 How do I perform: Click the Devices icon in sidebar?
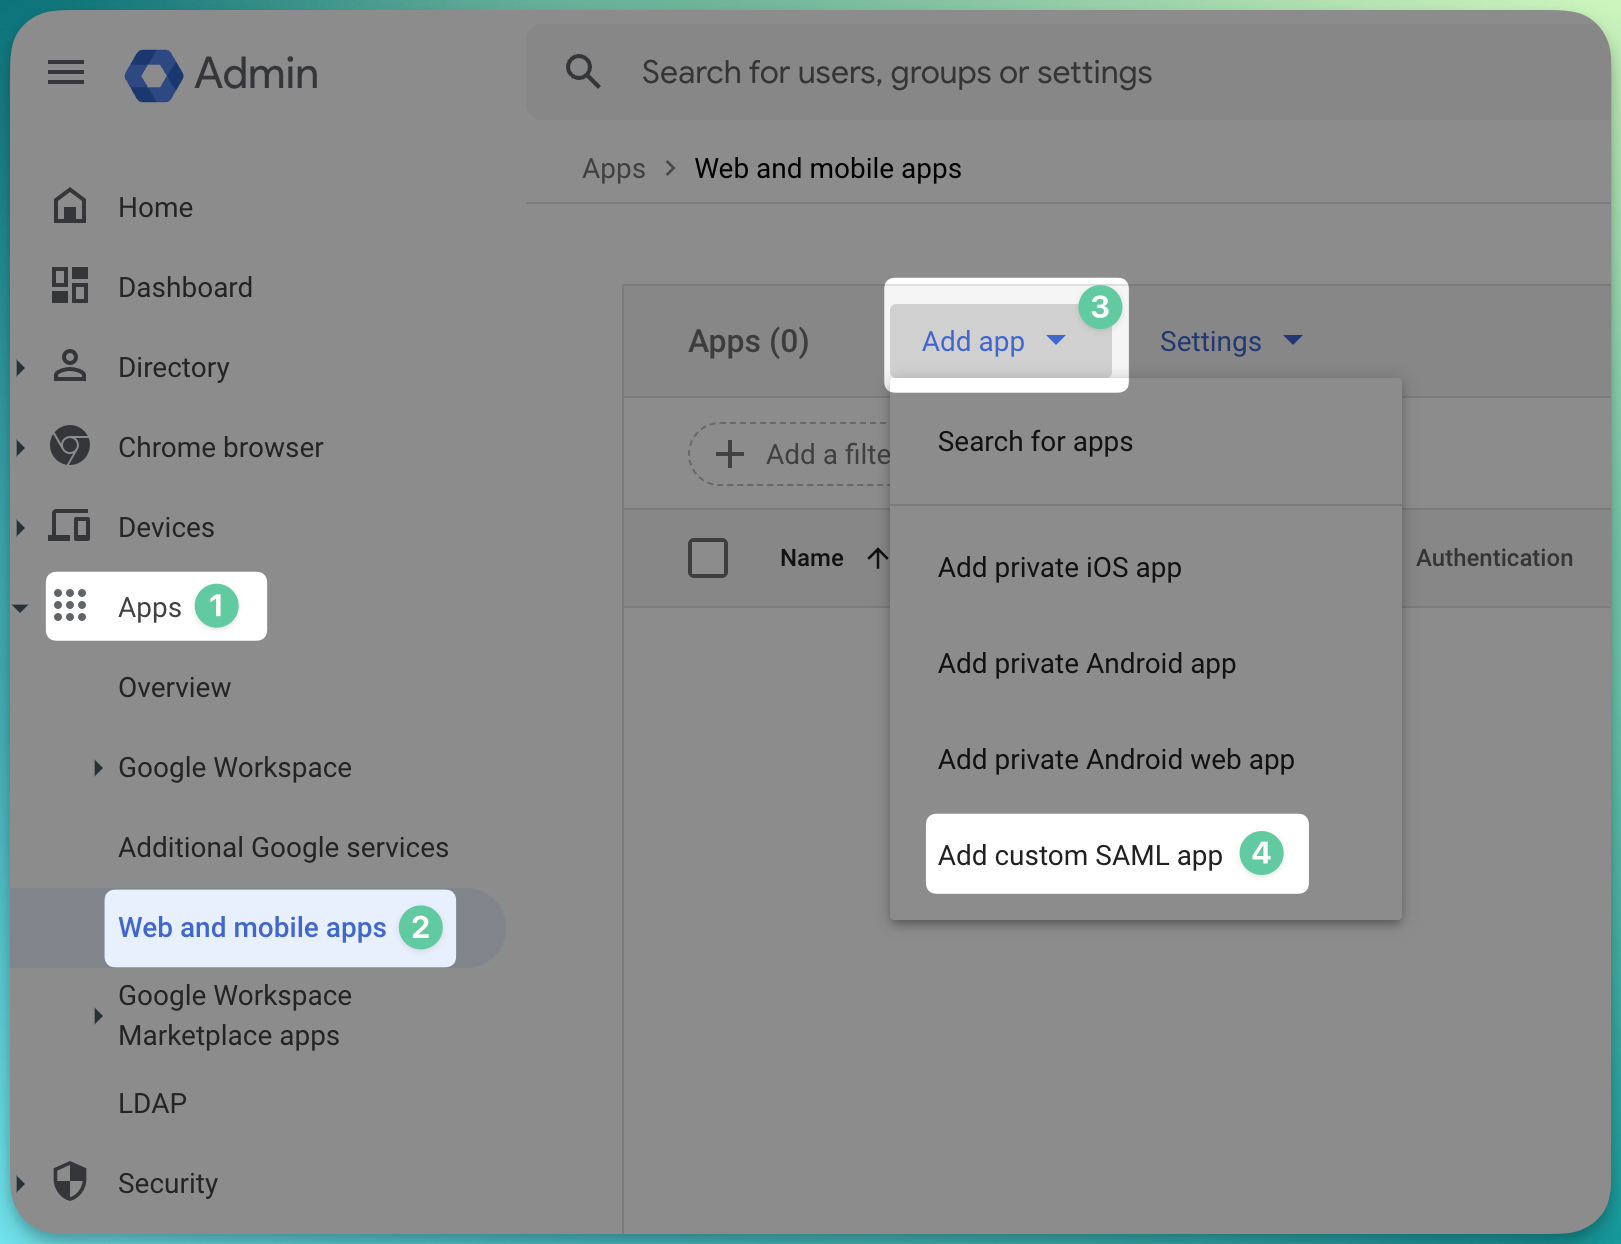click(70, 526)
